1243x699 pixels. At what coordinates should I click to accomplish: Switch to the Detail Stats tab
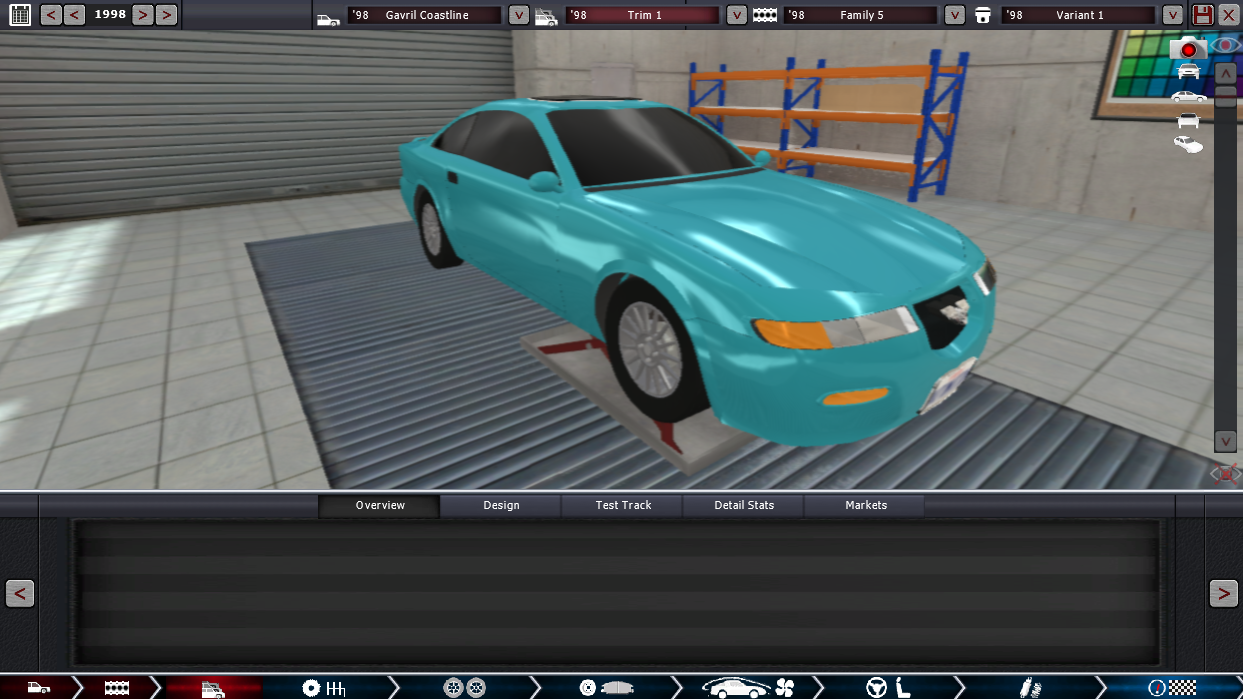[x=744, y=505]
